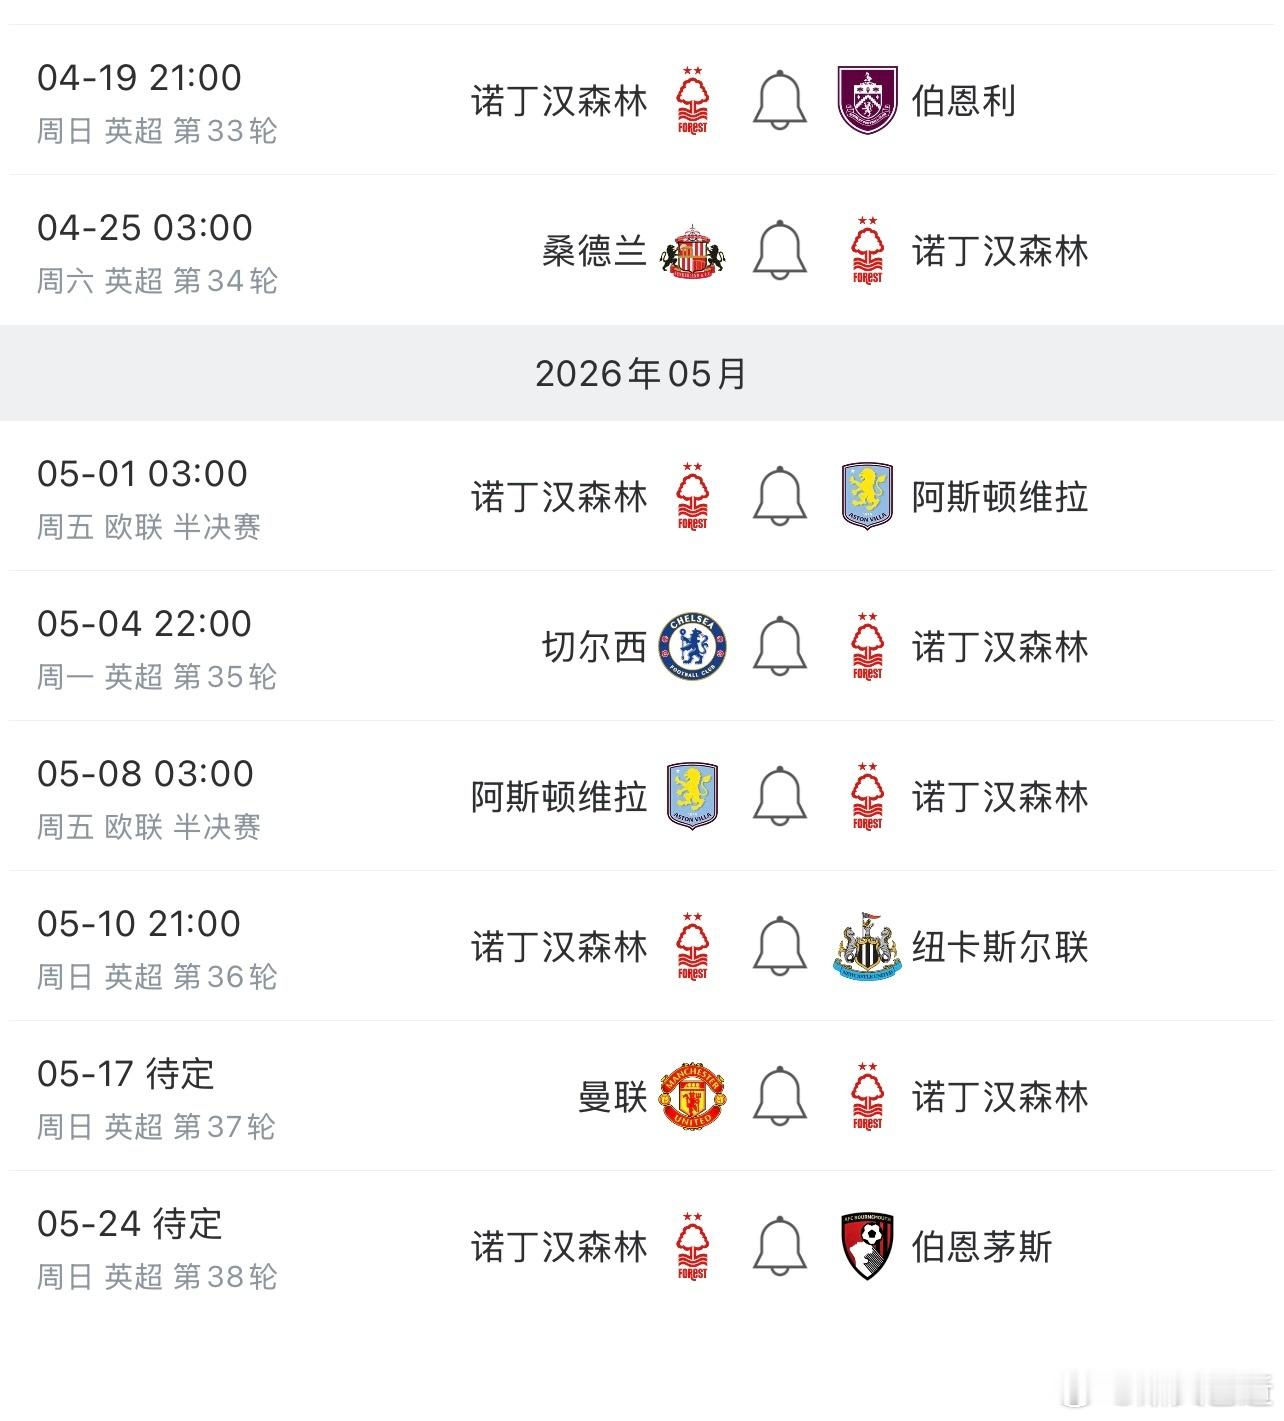Open 纽卡斯尔联 team name link
1284x1421 pixels.
tap(999, 947)
